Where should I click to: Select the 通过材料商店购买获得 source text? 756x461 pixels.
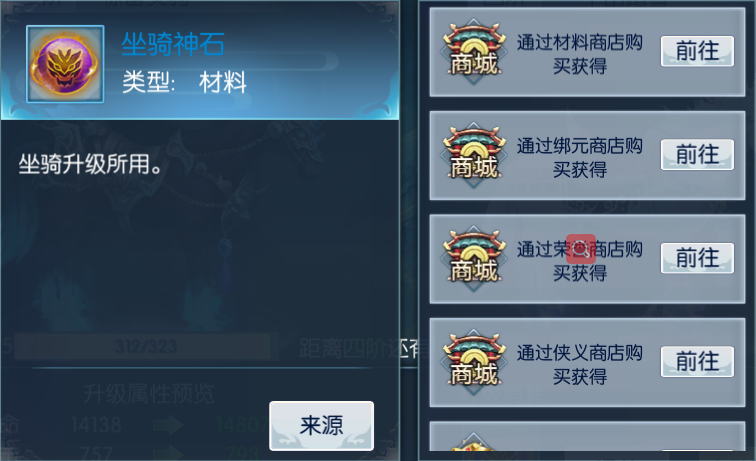point(580,54)
